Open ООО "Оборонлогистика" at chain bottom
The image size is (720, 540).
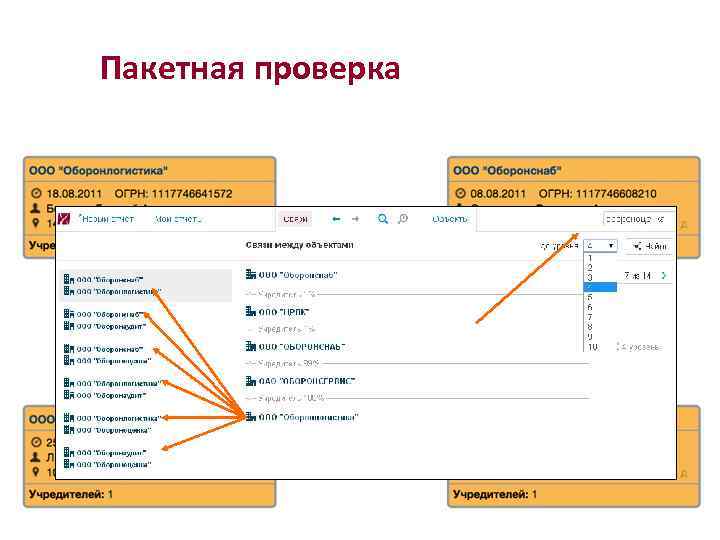[x=308, y=417]
